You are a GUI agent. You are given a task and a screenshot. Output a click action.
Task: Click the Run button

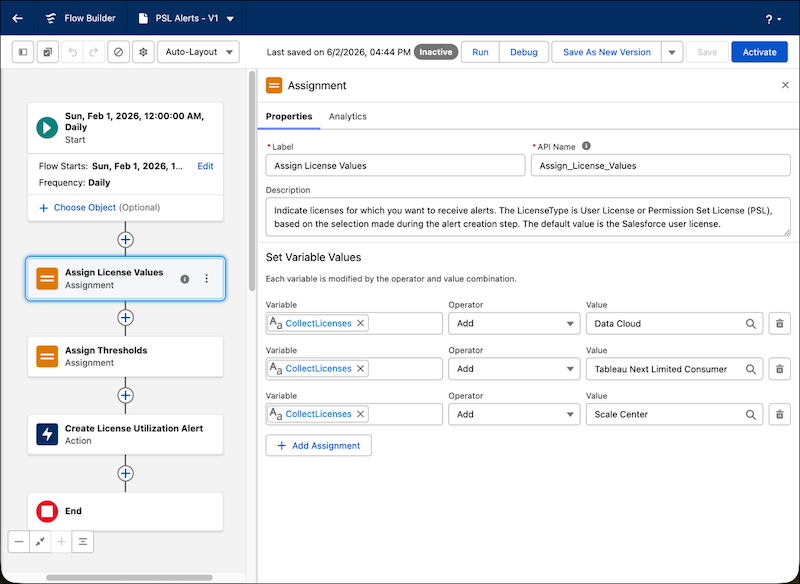[480, 52]
